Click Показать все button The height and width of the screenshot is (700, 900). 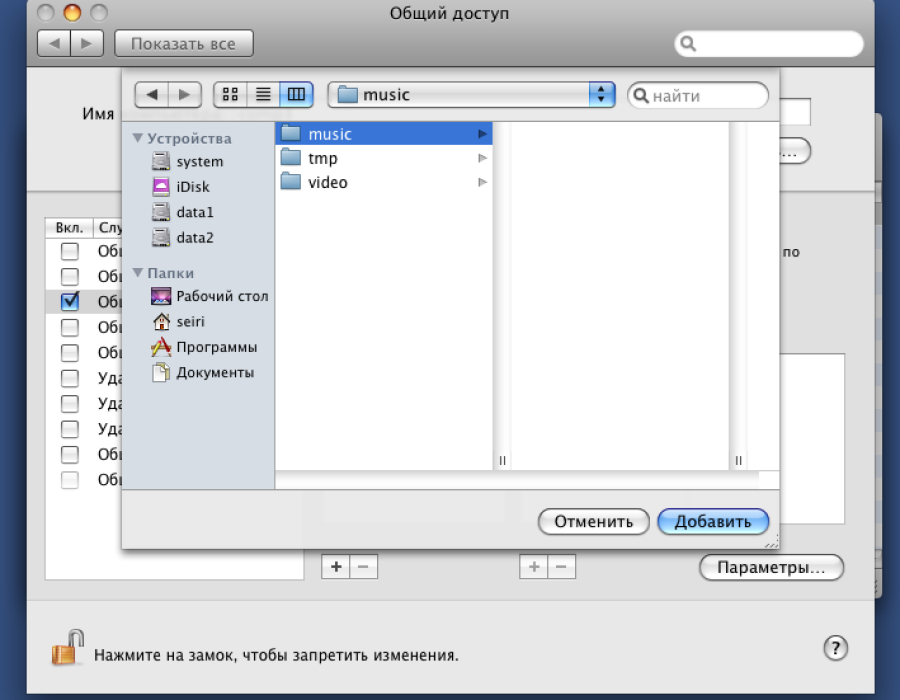[x=184, y=44]
